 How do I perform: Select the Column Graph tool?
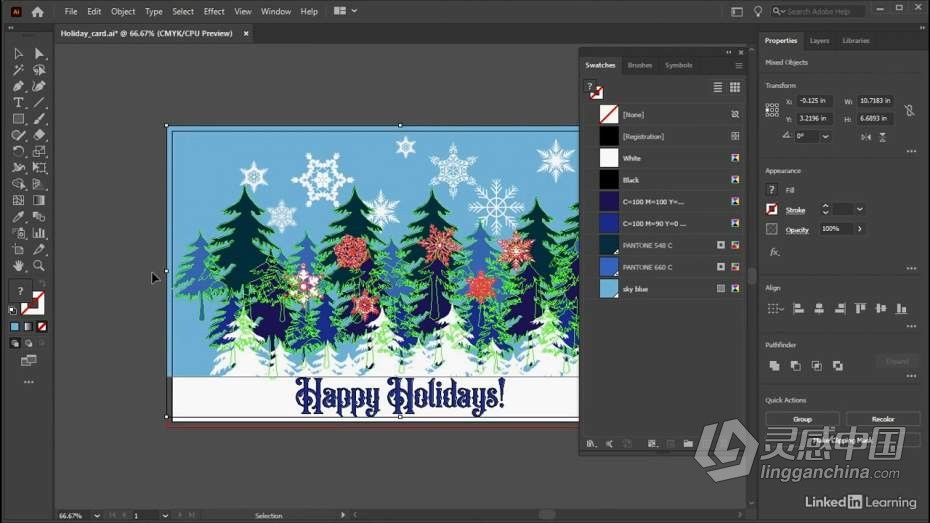(39, 233)
